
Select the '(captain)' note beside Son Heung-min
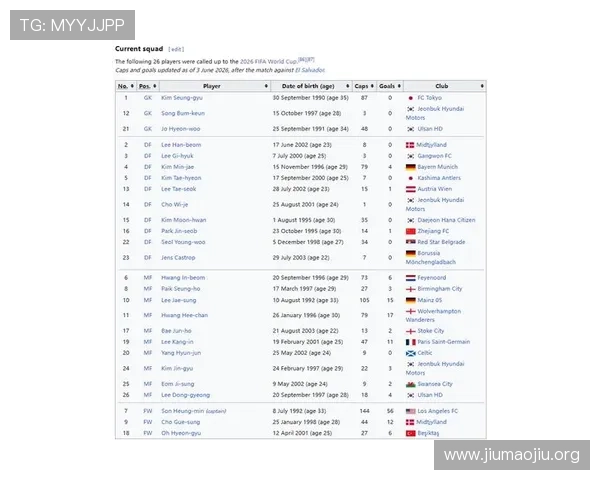coord(216,411)
